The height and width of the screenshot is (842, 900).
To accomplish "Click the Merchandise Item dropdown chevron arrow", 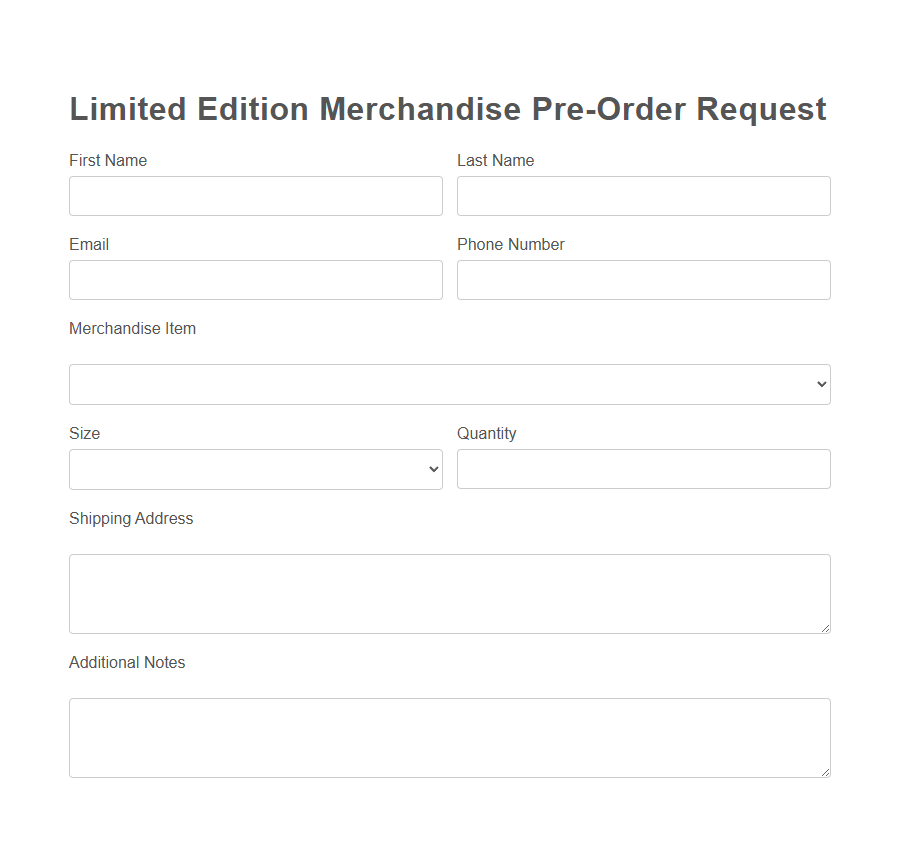I will click(x=822, y=384).
